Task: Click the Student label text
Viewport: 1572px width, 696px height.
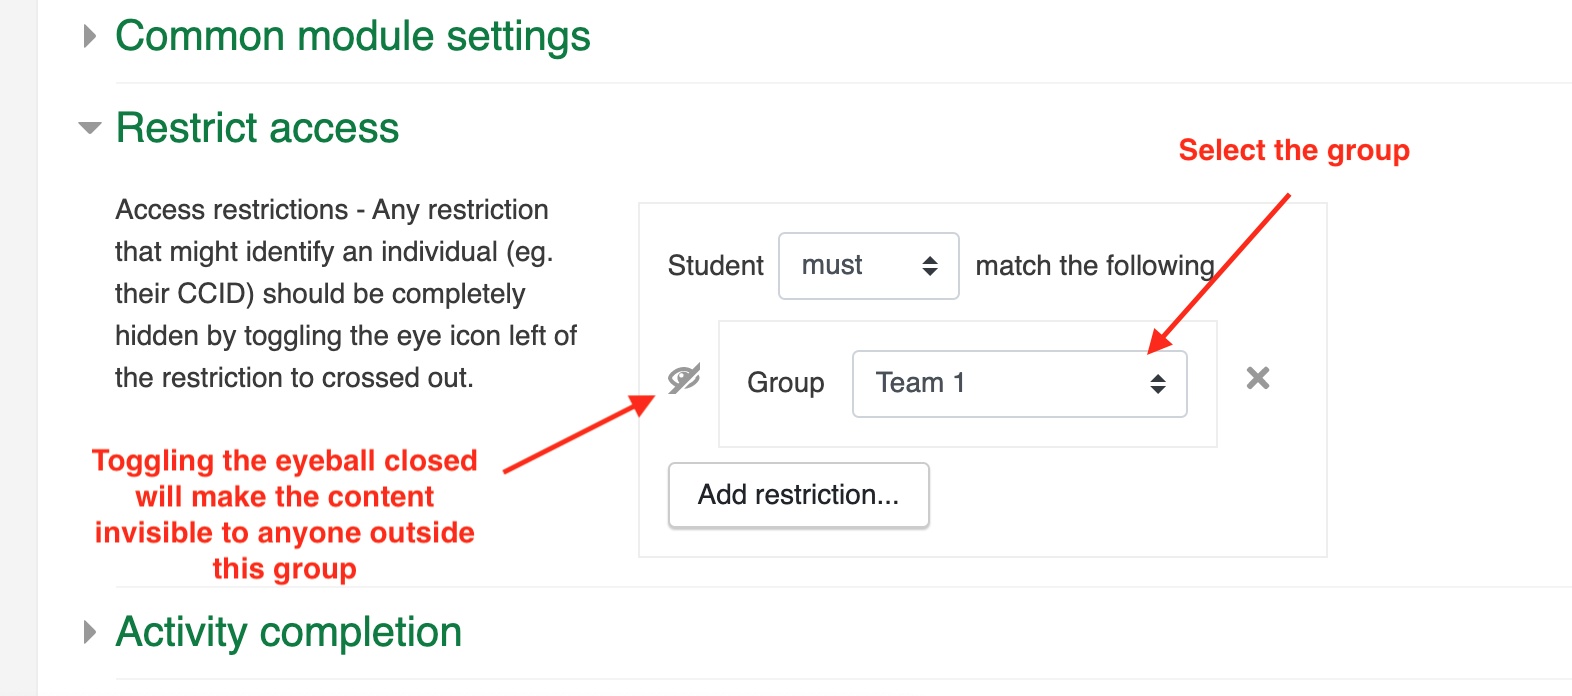Action: (715, 266)
